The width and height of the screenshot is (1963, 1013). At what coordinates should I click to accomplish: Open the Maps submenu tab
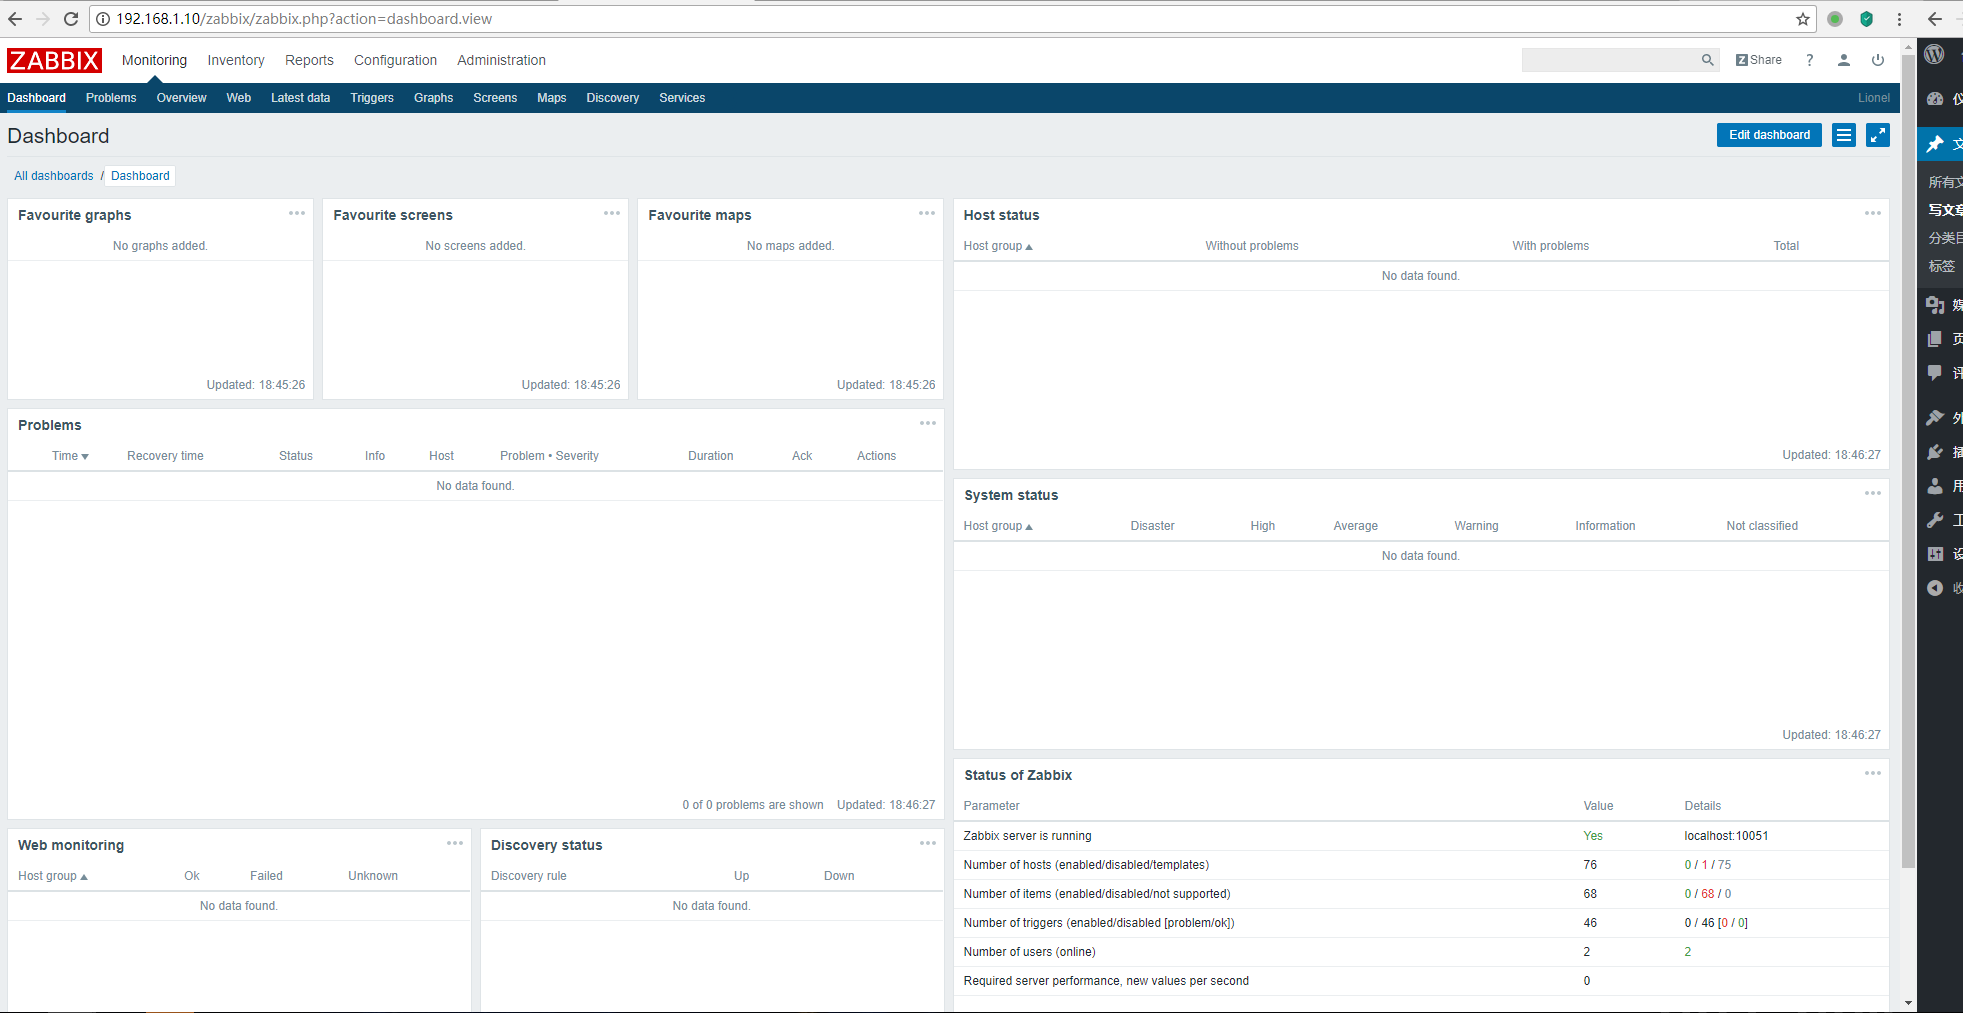pyautogui.click(x=551, y=98)
